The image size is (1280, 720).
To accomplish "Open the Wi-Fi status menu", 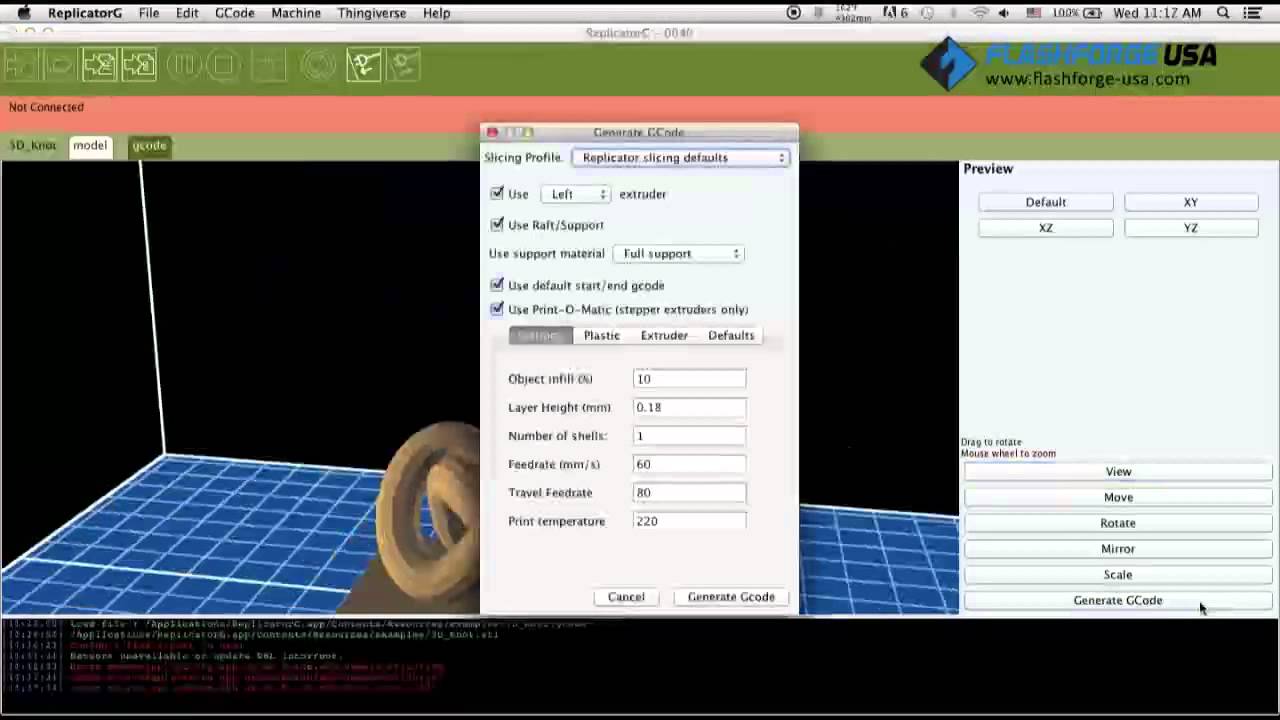I will pyautogui.click(x=980, y=13).
